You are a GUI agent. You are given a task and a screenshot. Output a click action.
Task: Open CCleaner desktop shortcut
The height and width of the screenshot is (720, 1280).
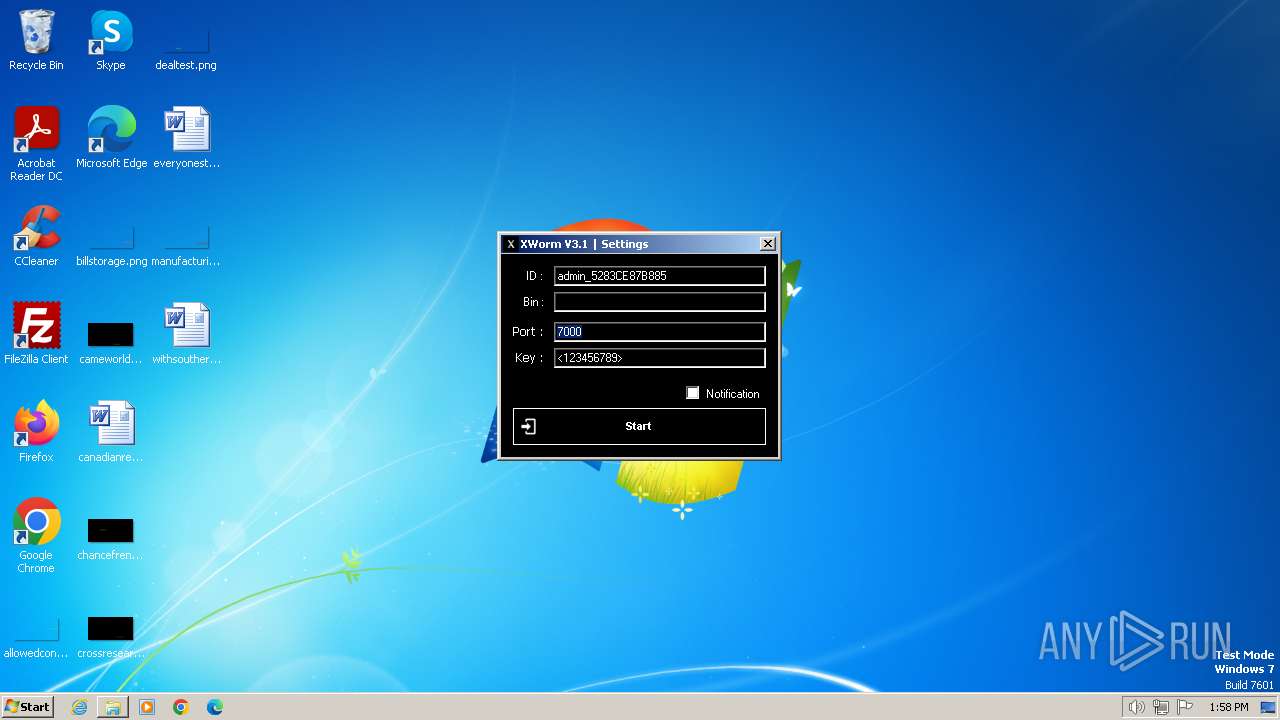(36, 235)
